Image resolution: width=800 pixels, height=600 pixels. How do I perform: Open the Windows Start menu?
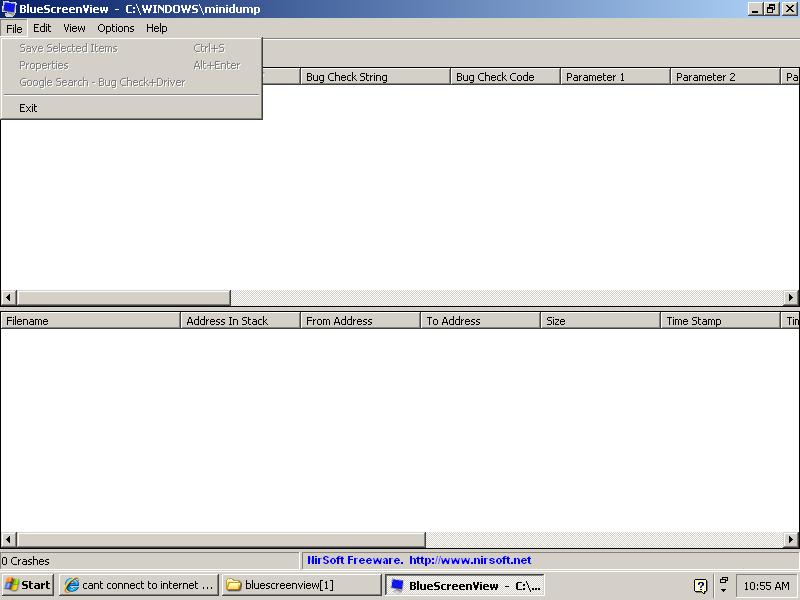pyautogui.click(x=28, y=585)
